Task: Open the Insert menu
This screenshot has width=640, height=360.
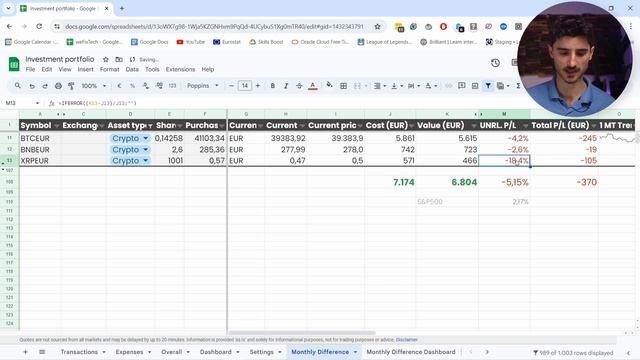Action: pyautogui.click(x=86, y=69)
